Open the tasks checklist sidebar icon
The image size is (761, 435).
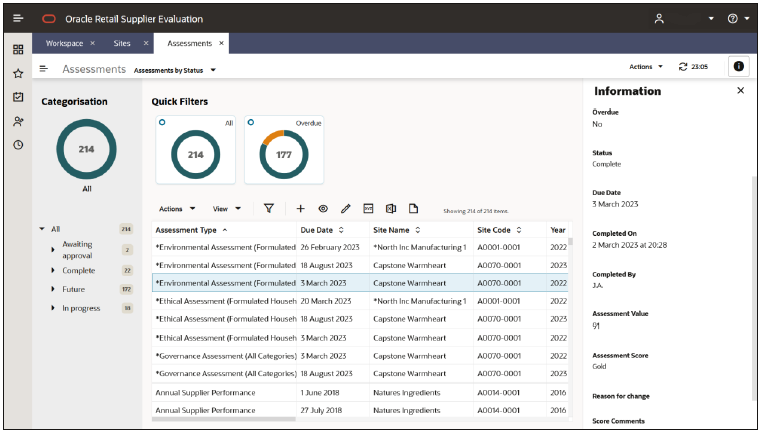(18, 97)
